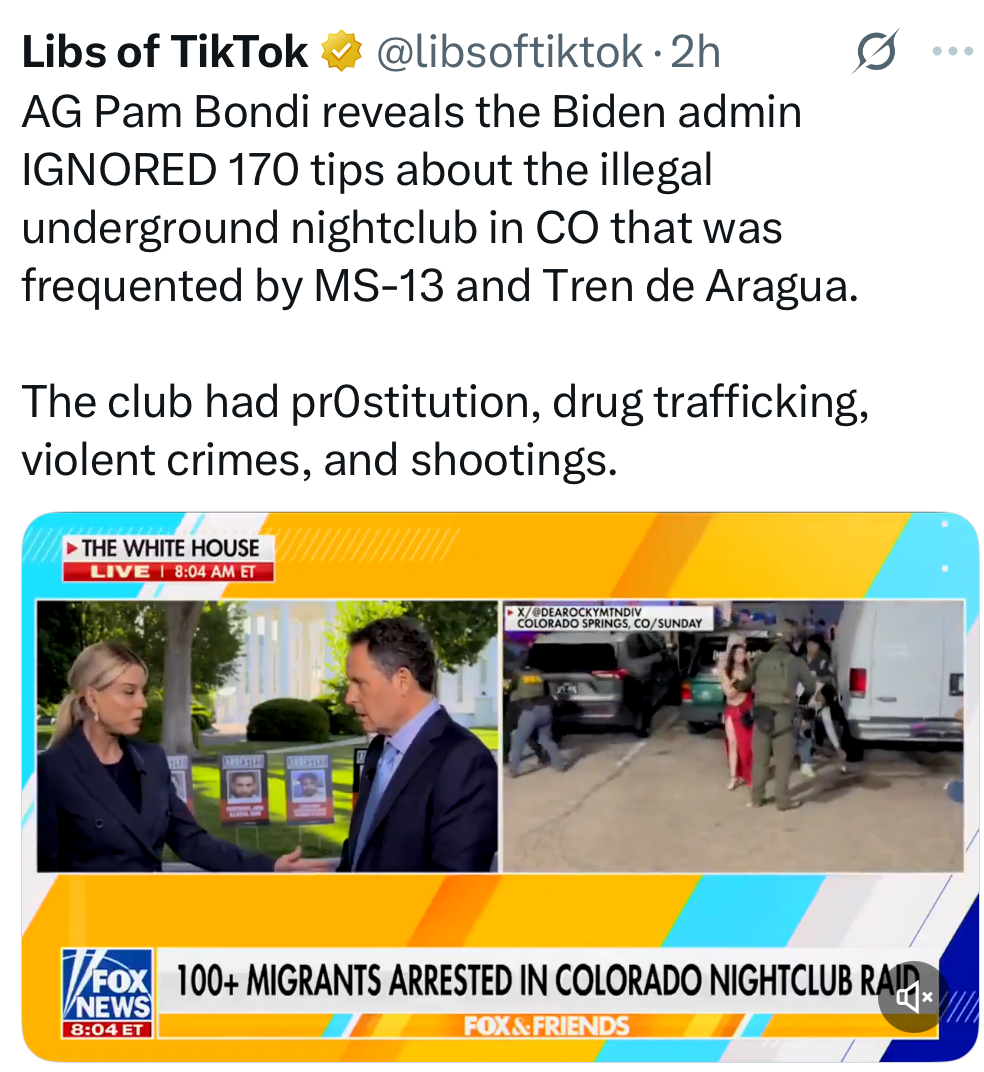Click the Colorado Springs raid footage panel

[x=734, y=736]
